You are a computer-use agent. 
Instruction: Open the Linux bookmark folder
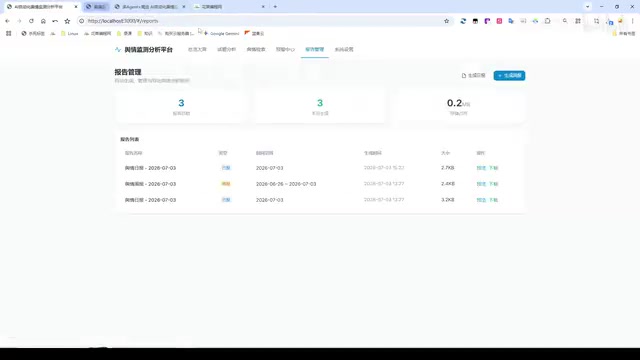click(70, 33)
